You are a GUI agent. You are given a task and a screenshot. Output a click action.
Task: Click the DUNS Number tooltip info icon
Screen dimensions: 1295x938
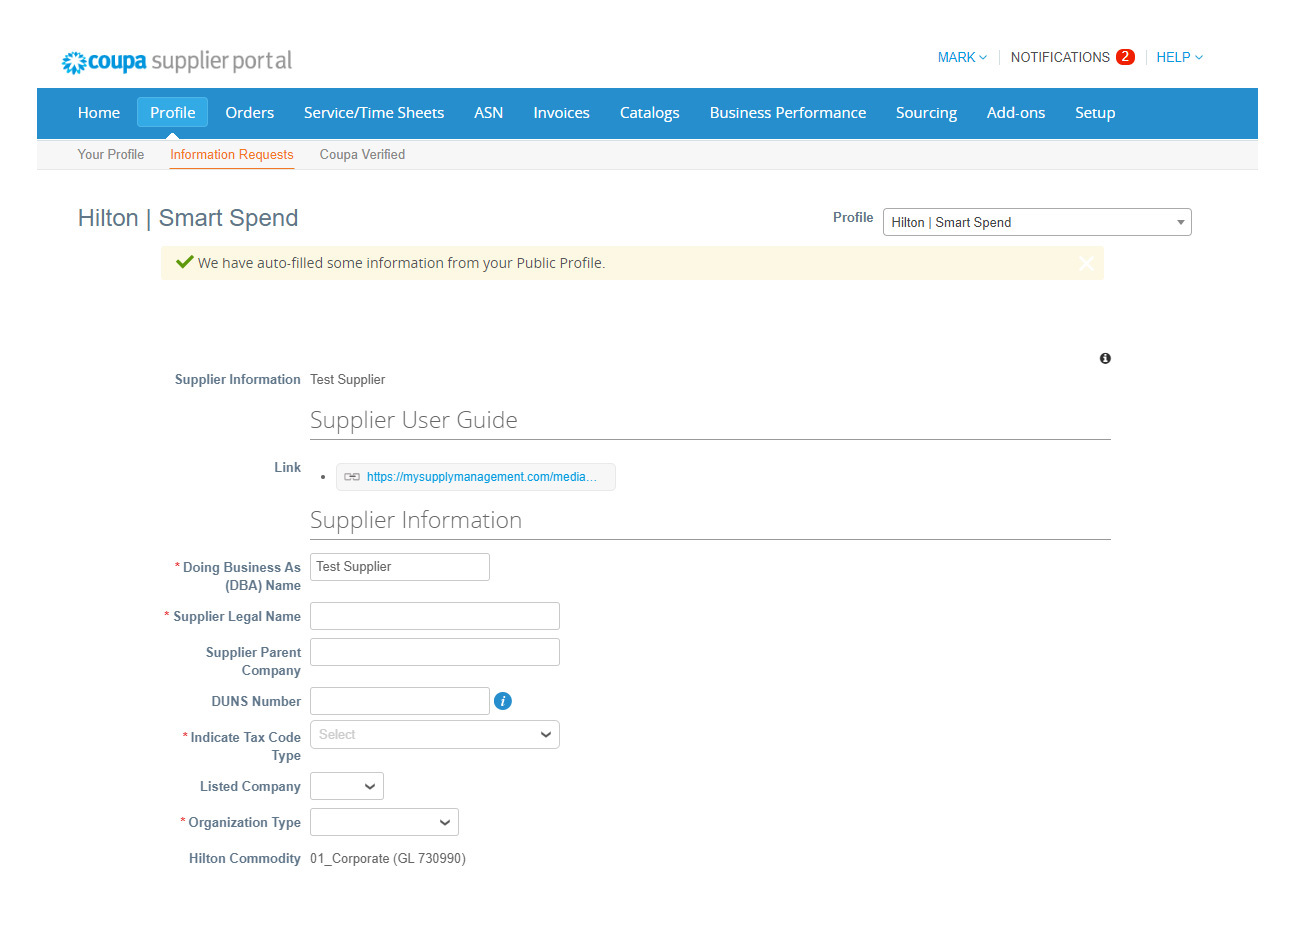coord(503,701)
